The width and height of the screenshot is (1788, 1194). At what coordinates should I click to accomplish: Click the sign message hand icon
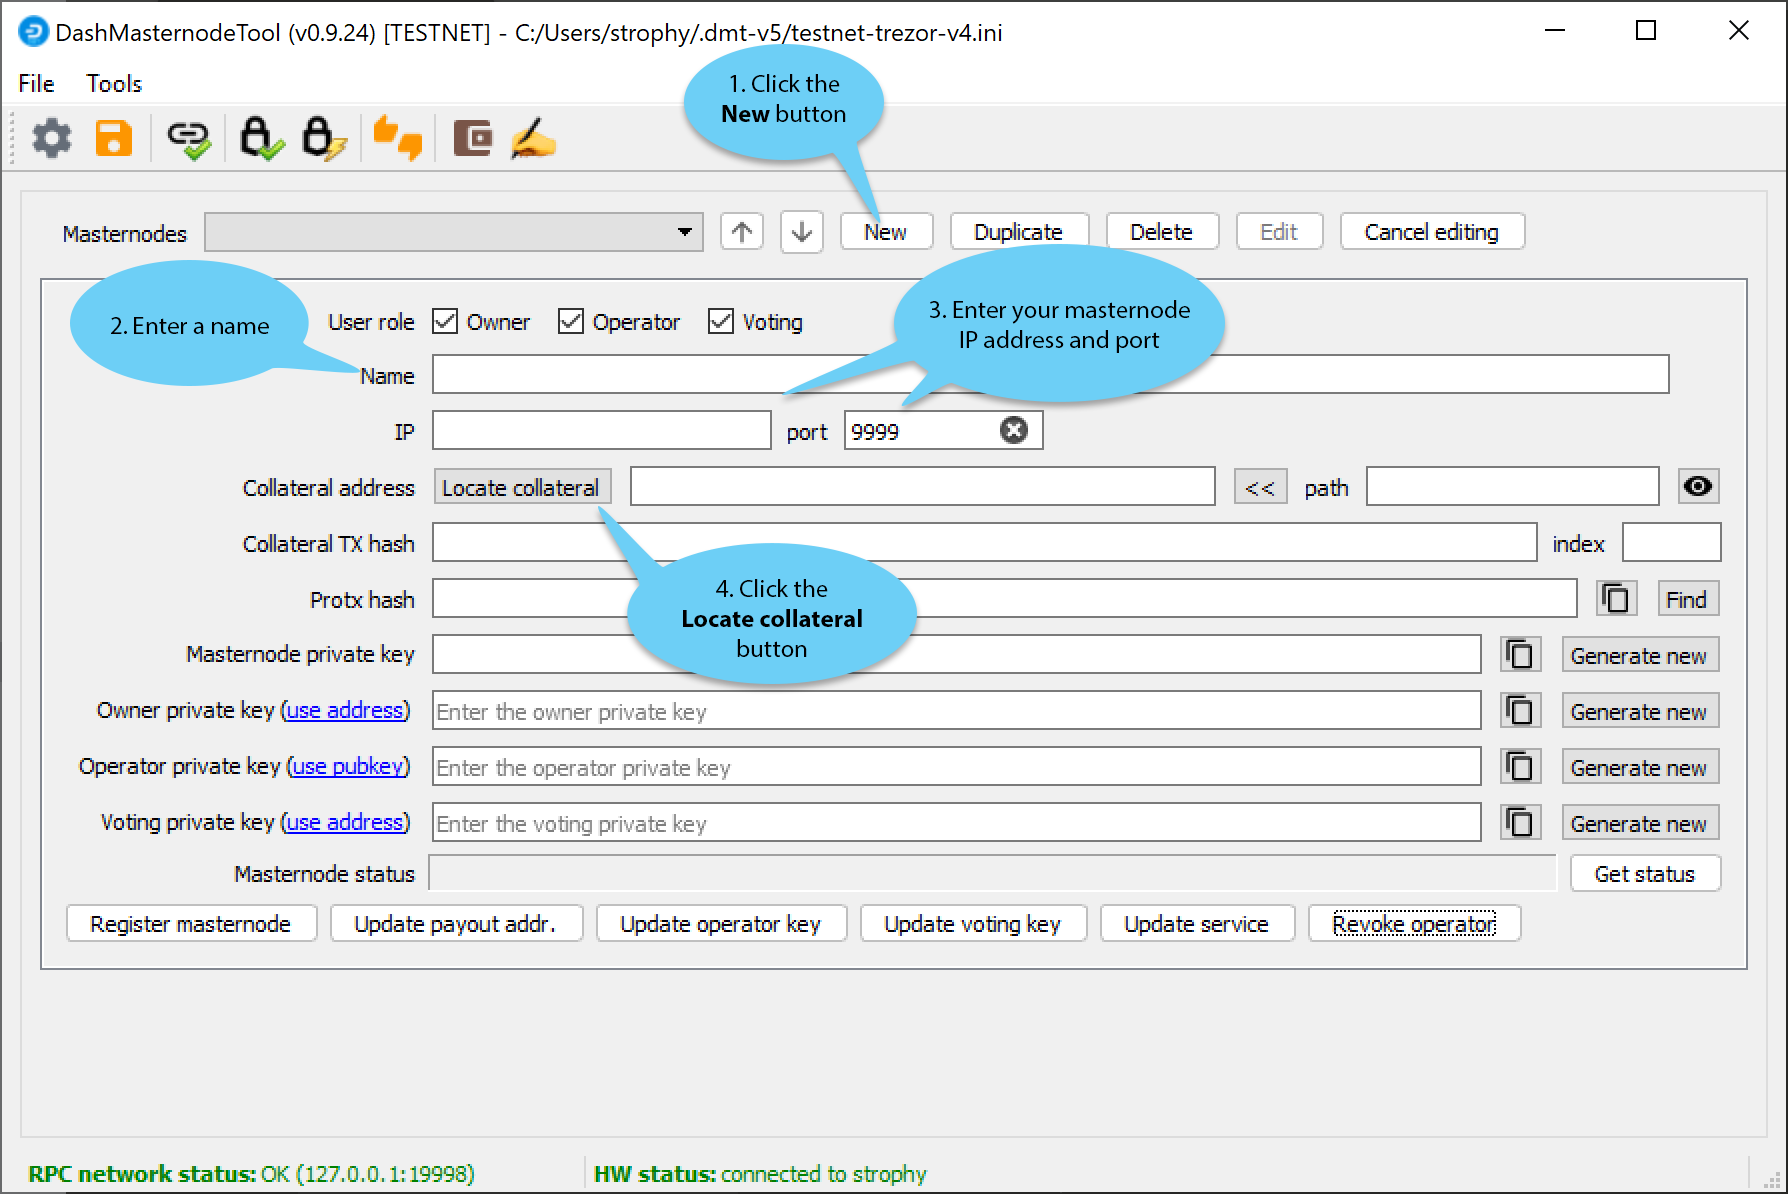[533, 139]
